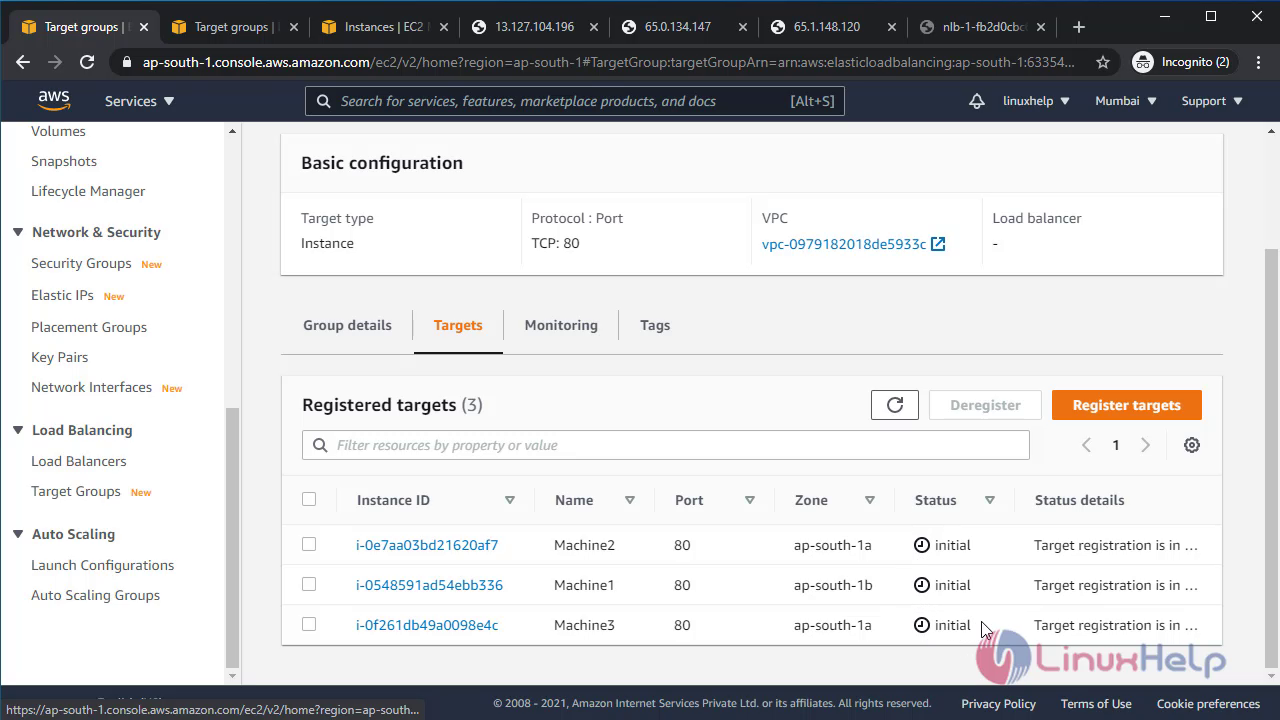Collapse the Auto Scaling section
The height and width of the screenshot is (720, 1280).
coord(18,534)
